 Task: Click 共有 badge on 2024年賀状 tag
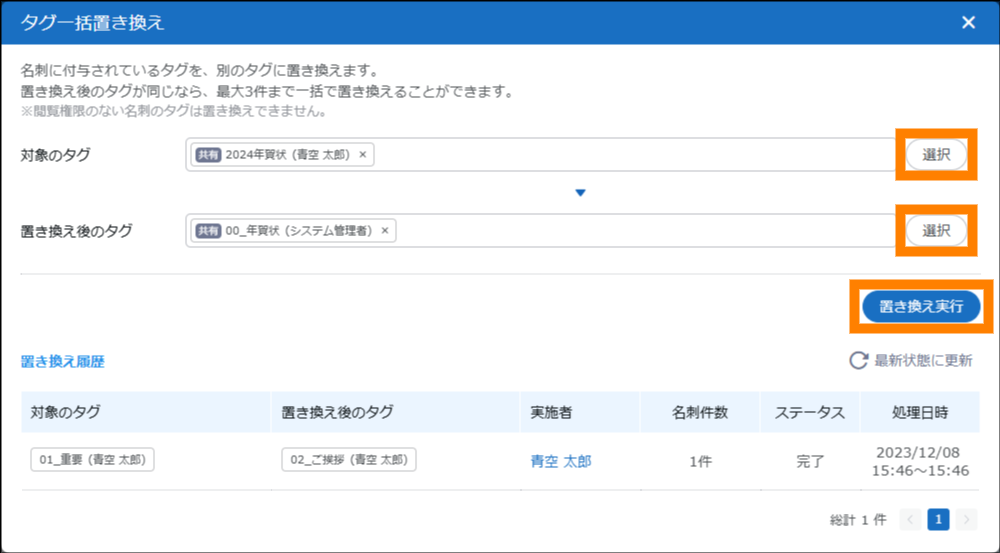(x=208, y=155)
